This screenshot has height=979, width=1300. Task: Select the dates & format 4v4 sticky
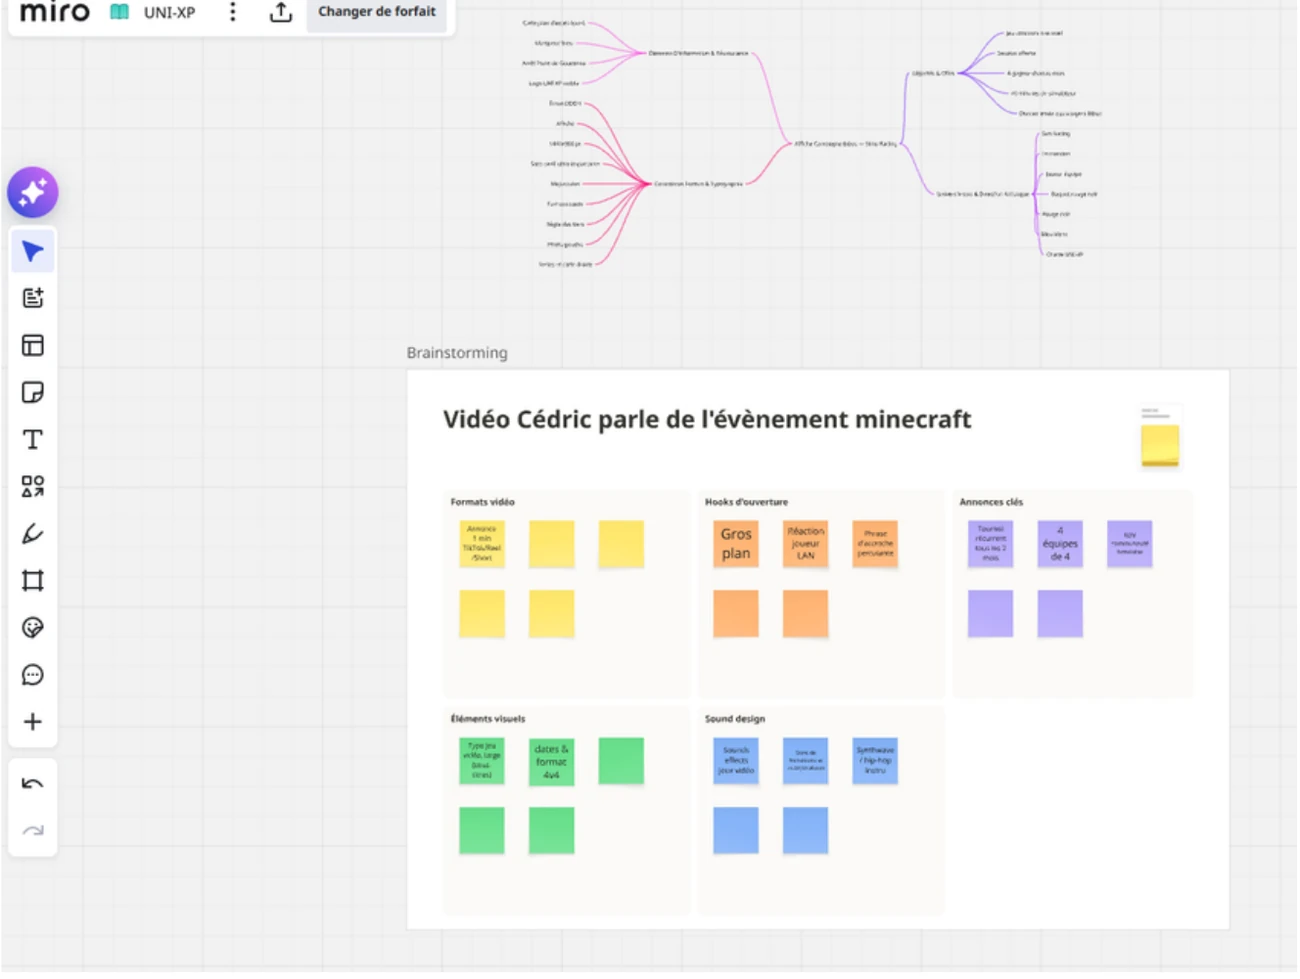(551, 761)
